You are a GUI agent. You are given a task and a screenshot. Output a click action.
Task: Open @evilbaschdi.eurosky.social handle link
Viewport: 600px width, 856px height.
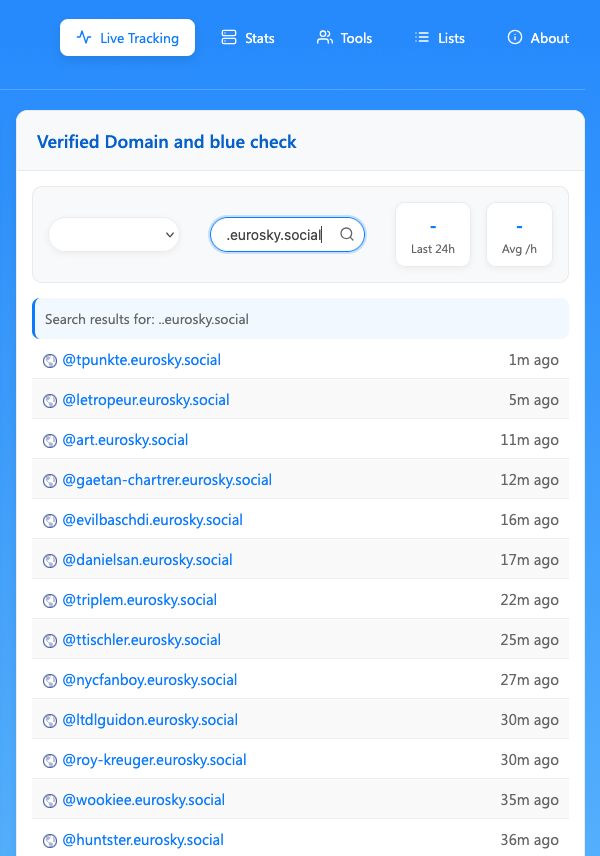point(152,520)
